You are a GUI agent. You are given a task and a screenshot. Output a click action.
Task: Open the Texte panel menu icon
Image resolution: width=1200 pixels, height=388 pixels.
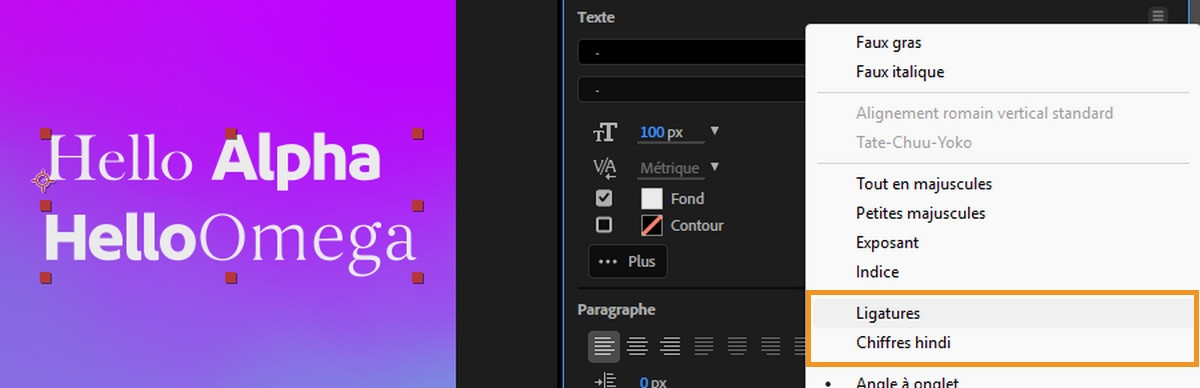click(1158, 15)
